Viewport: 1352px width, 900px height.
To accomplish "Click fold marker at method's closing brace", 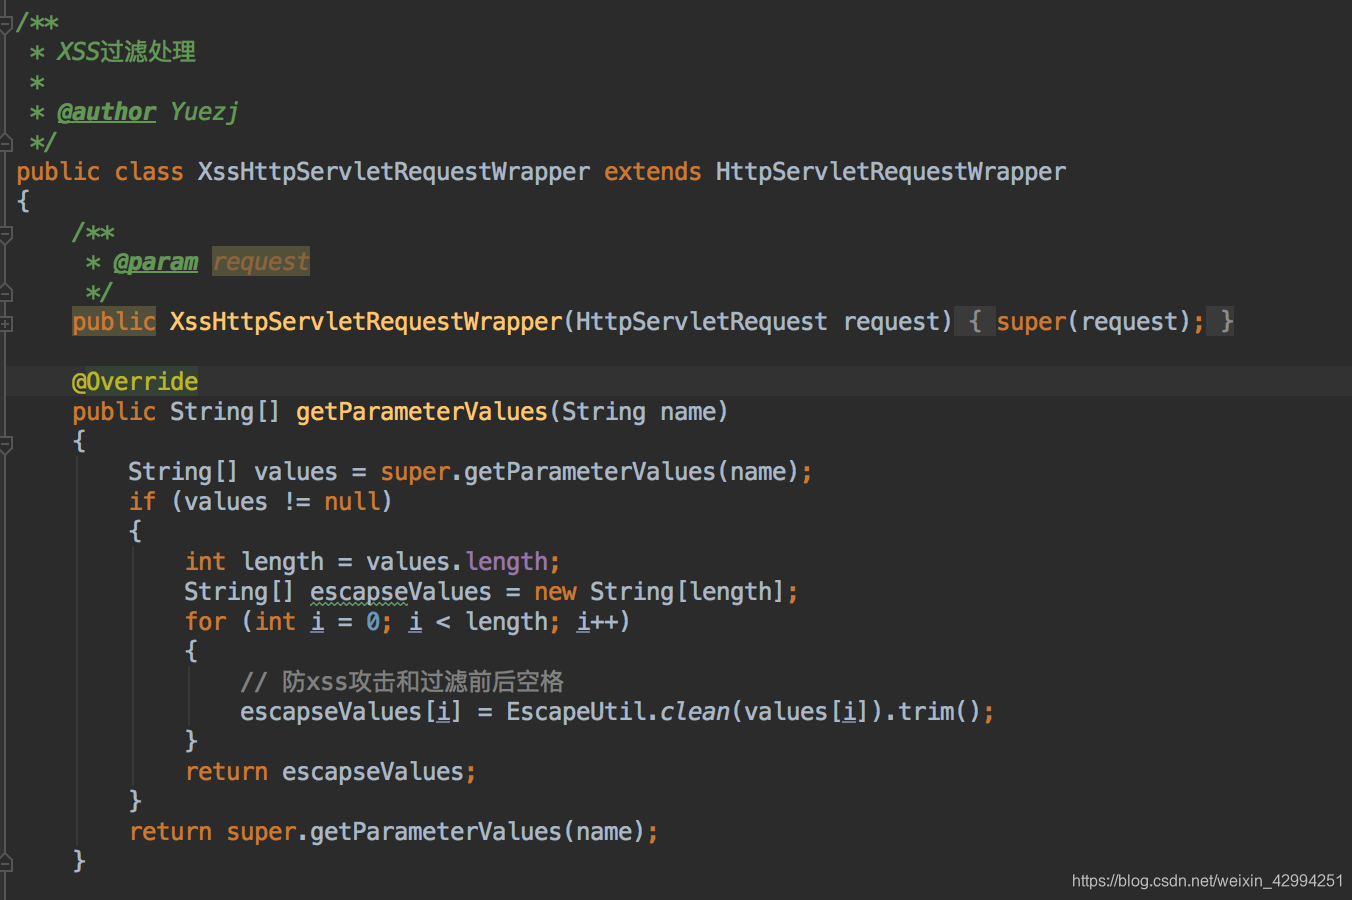I will coord(5,862).
